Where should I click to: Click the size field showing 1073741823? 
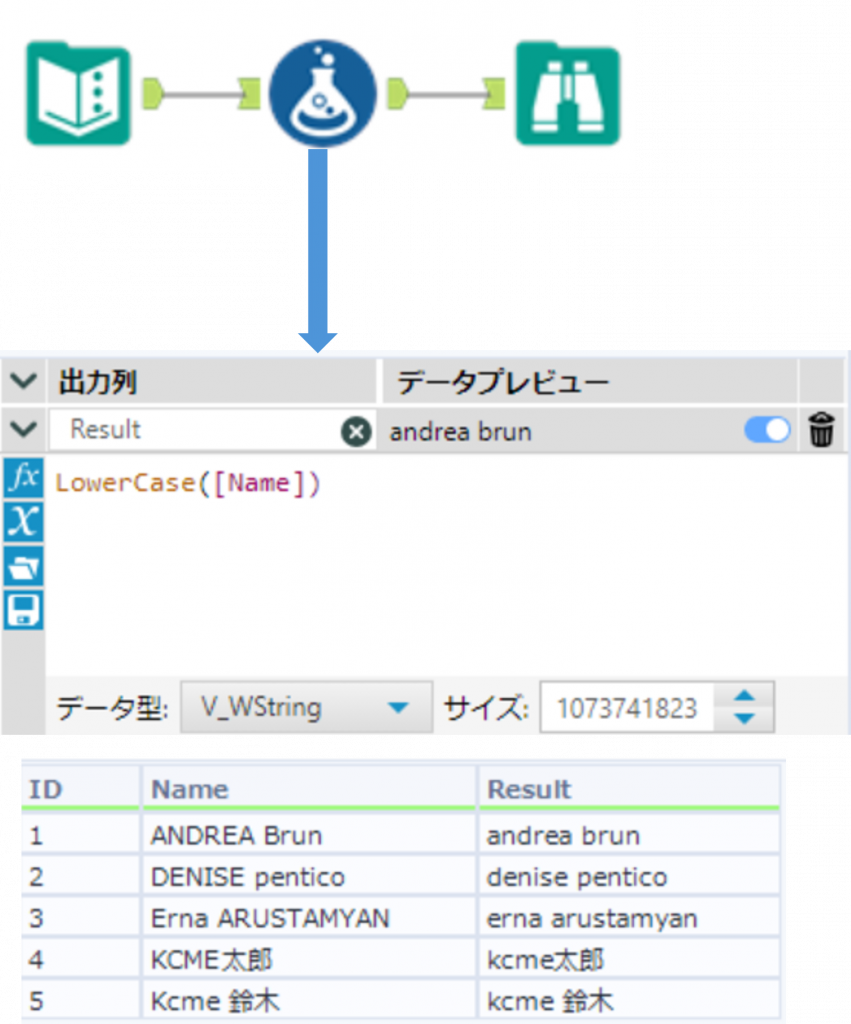click(627, 708)
